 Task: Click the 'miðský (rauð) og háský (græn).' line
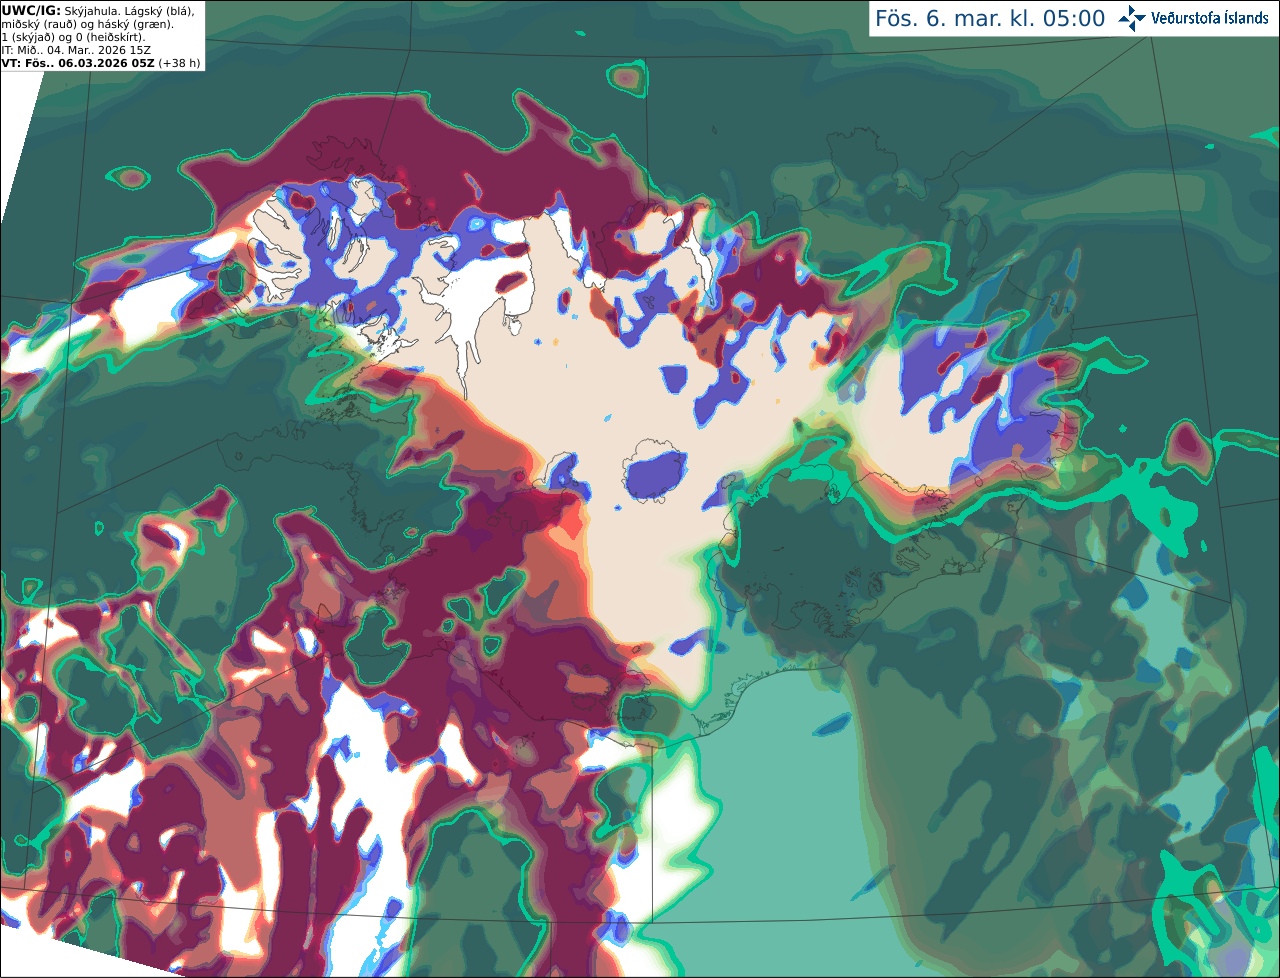87,24
